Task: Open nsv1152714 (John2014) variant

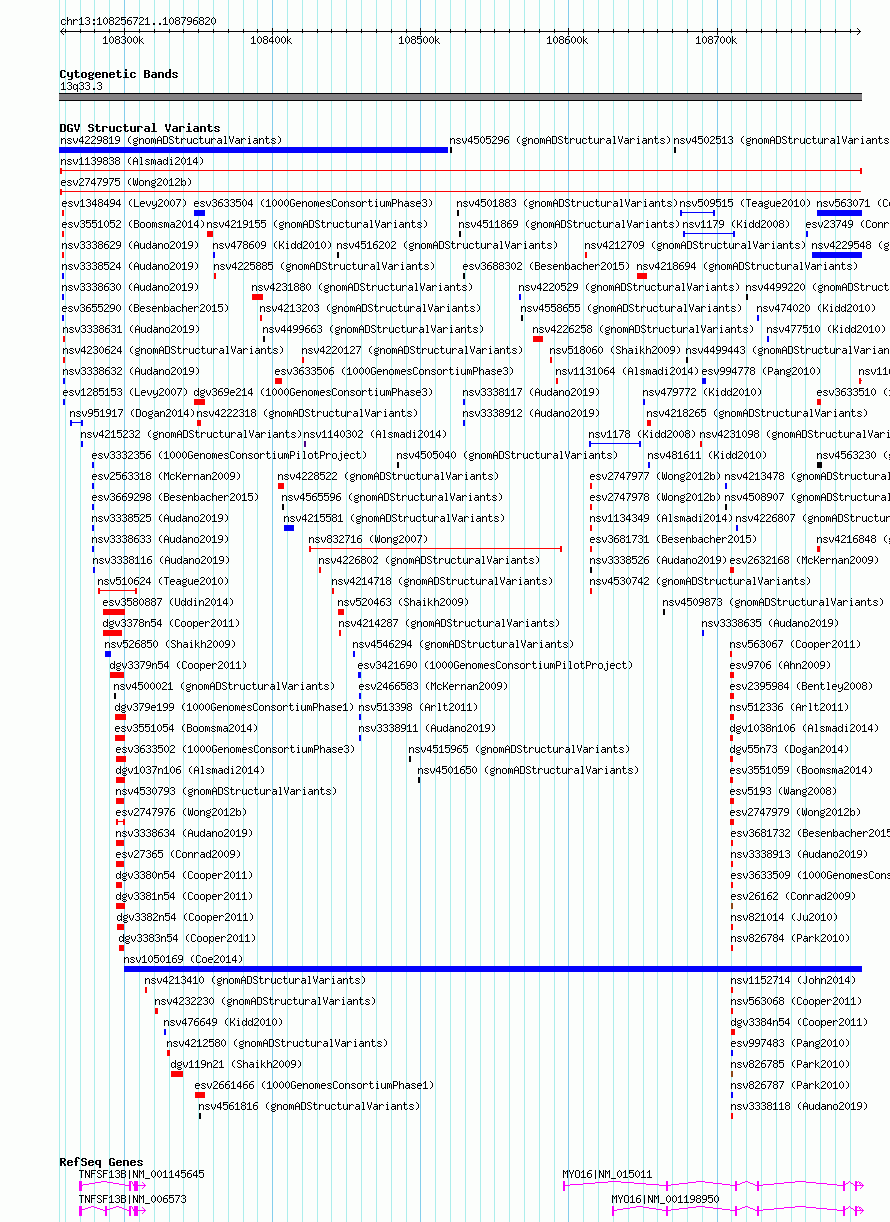Action: click(x=793, y=980)
